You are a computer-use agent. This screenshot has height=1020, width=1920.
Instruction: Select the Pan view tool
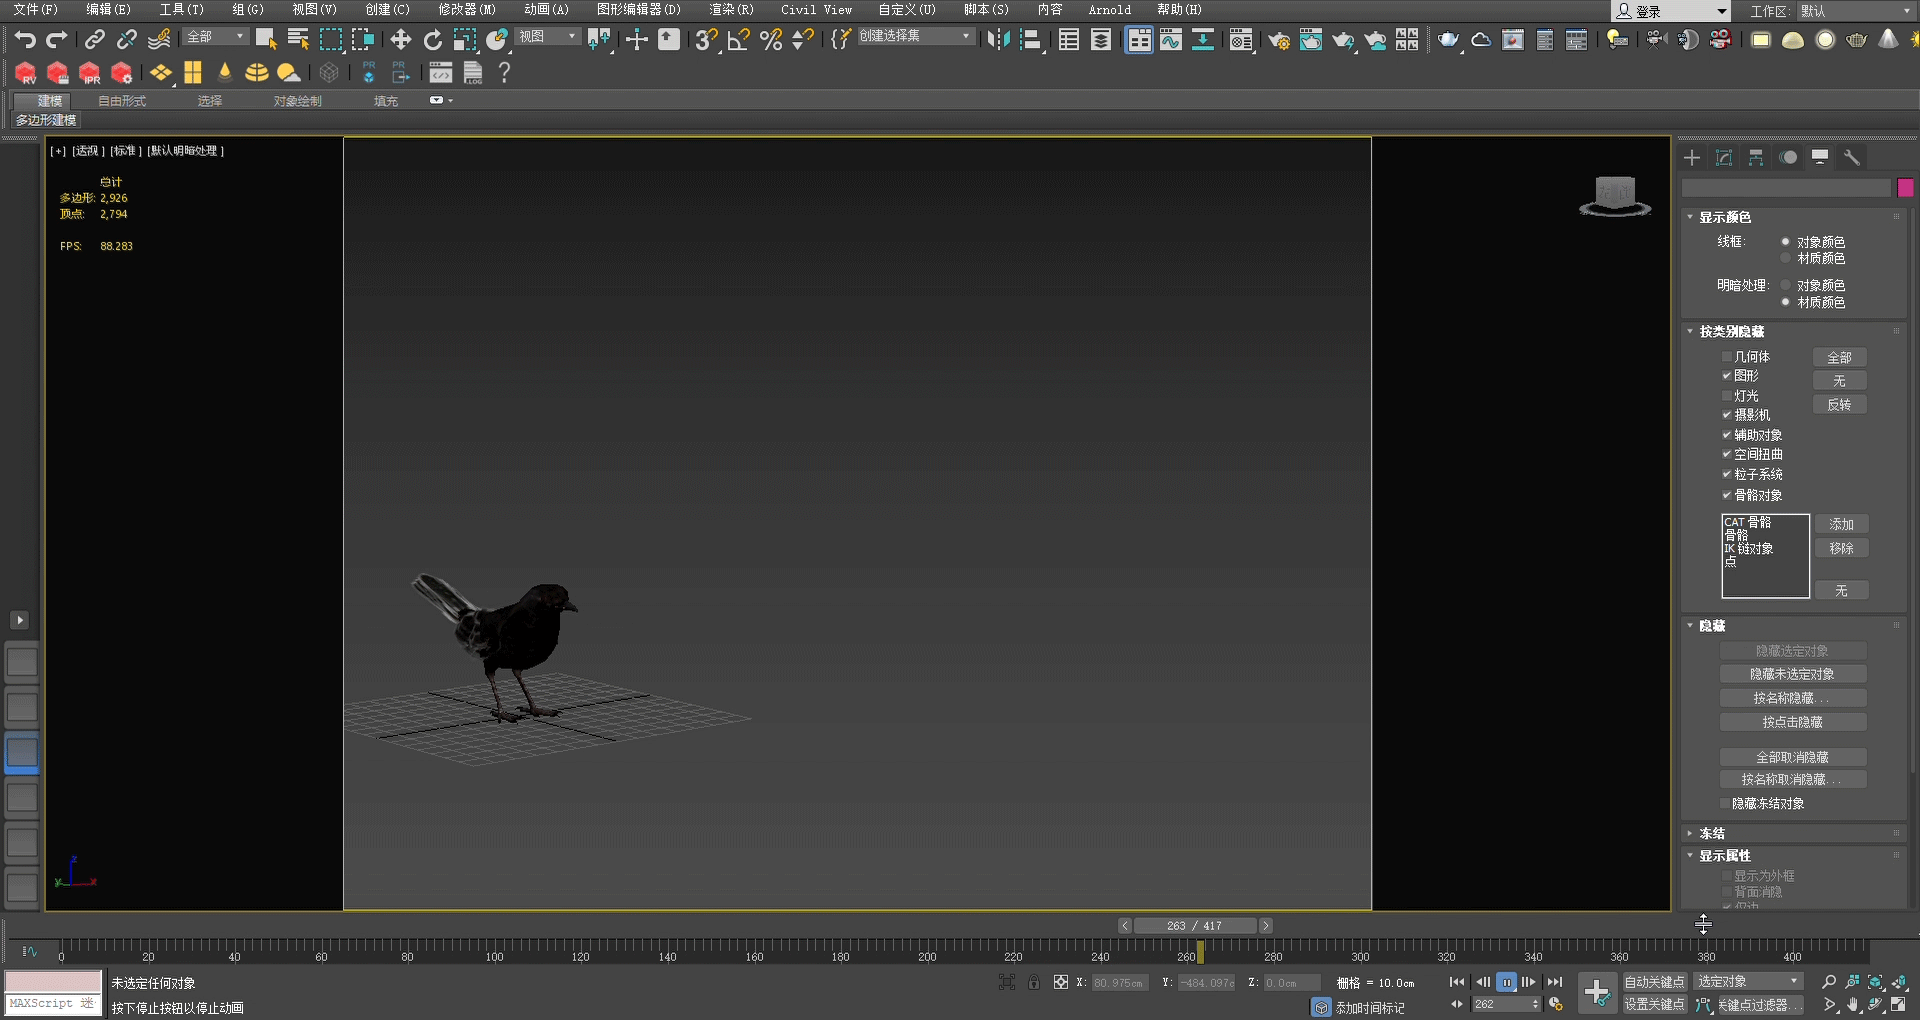(1853, 1004)
